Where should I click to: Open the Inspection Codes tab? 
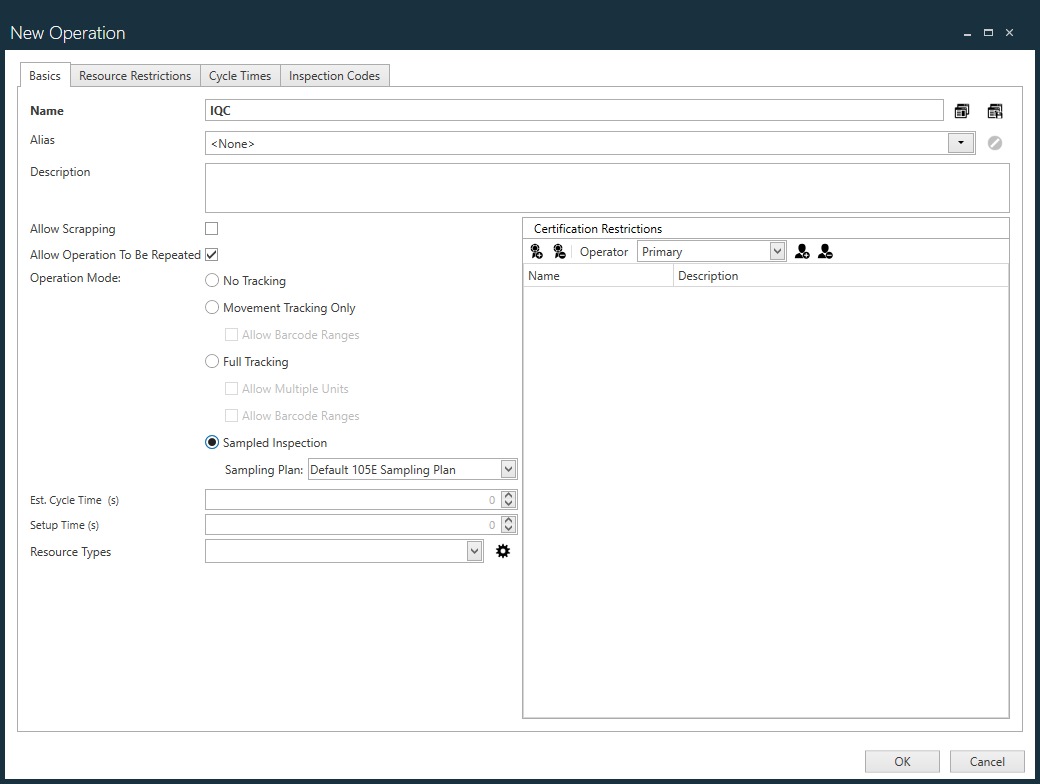334,75
